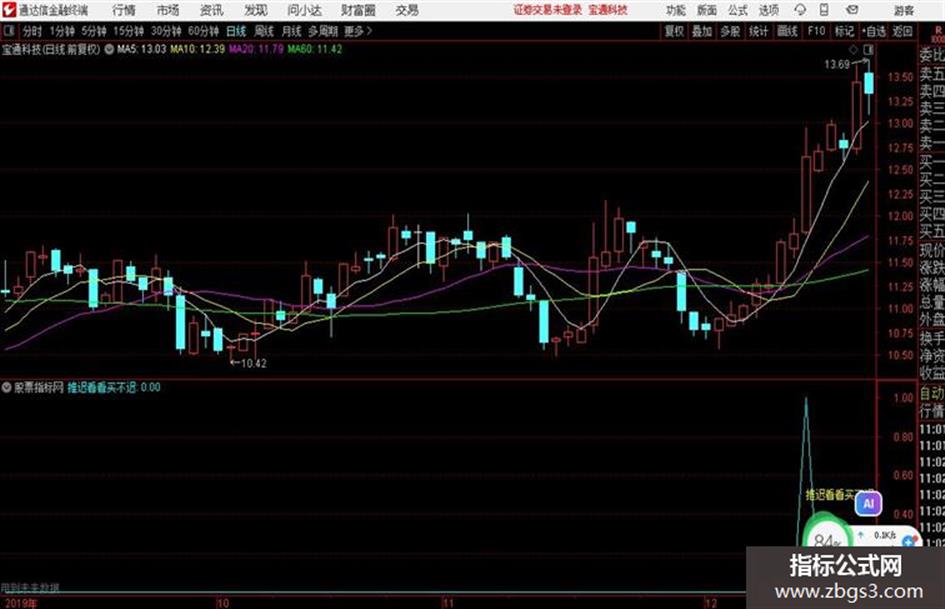
Task: Open the 行情 menu
Action: coord(124,10)
